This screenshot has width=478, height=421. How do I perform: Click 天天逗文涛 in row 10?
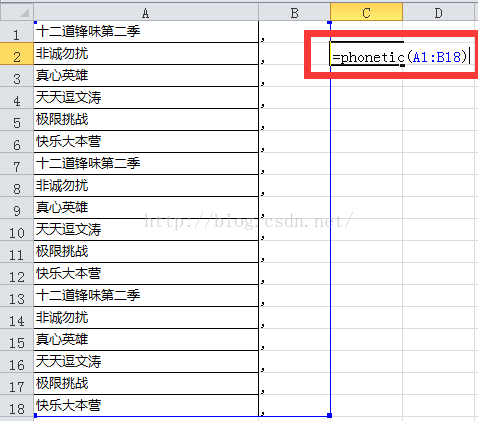68,229
